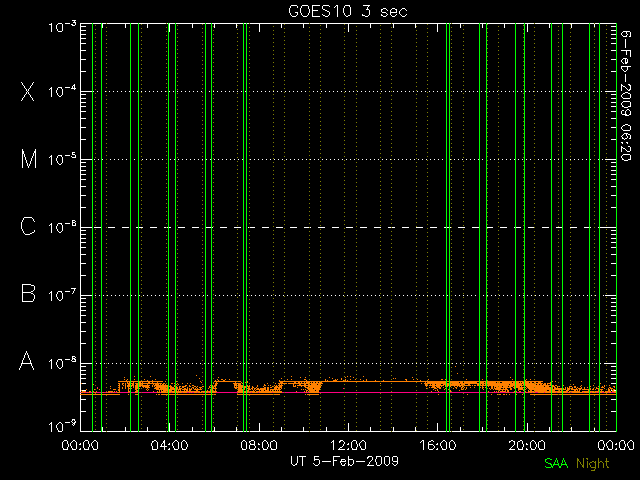Click the 12:00 time axis label
This screenshot has width=640, height=480.
pos(348,445)
